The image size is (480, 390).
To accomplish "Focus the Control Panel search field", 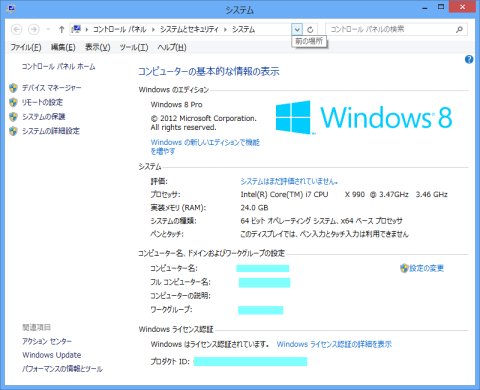I will point(396,29).
